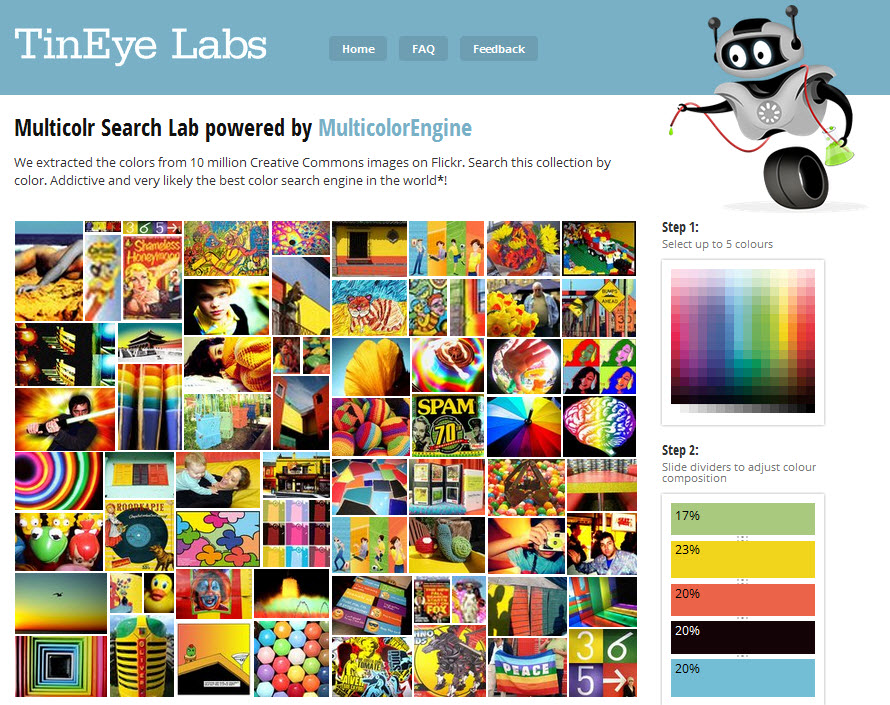The height and width of the screenshot is (705, 890).
Task: Select the yellow 23% color bar
Action: click(x=743, y=560)
